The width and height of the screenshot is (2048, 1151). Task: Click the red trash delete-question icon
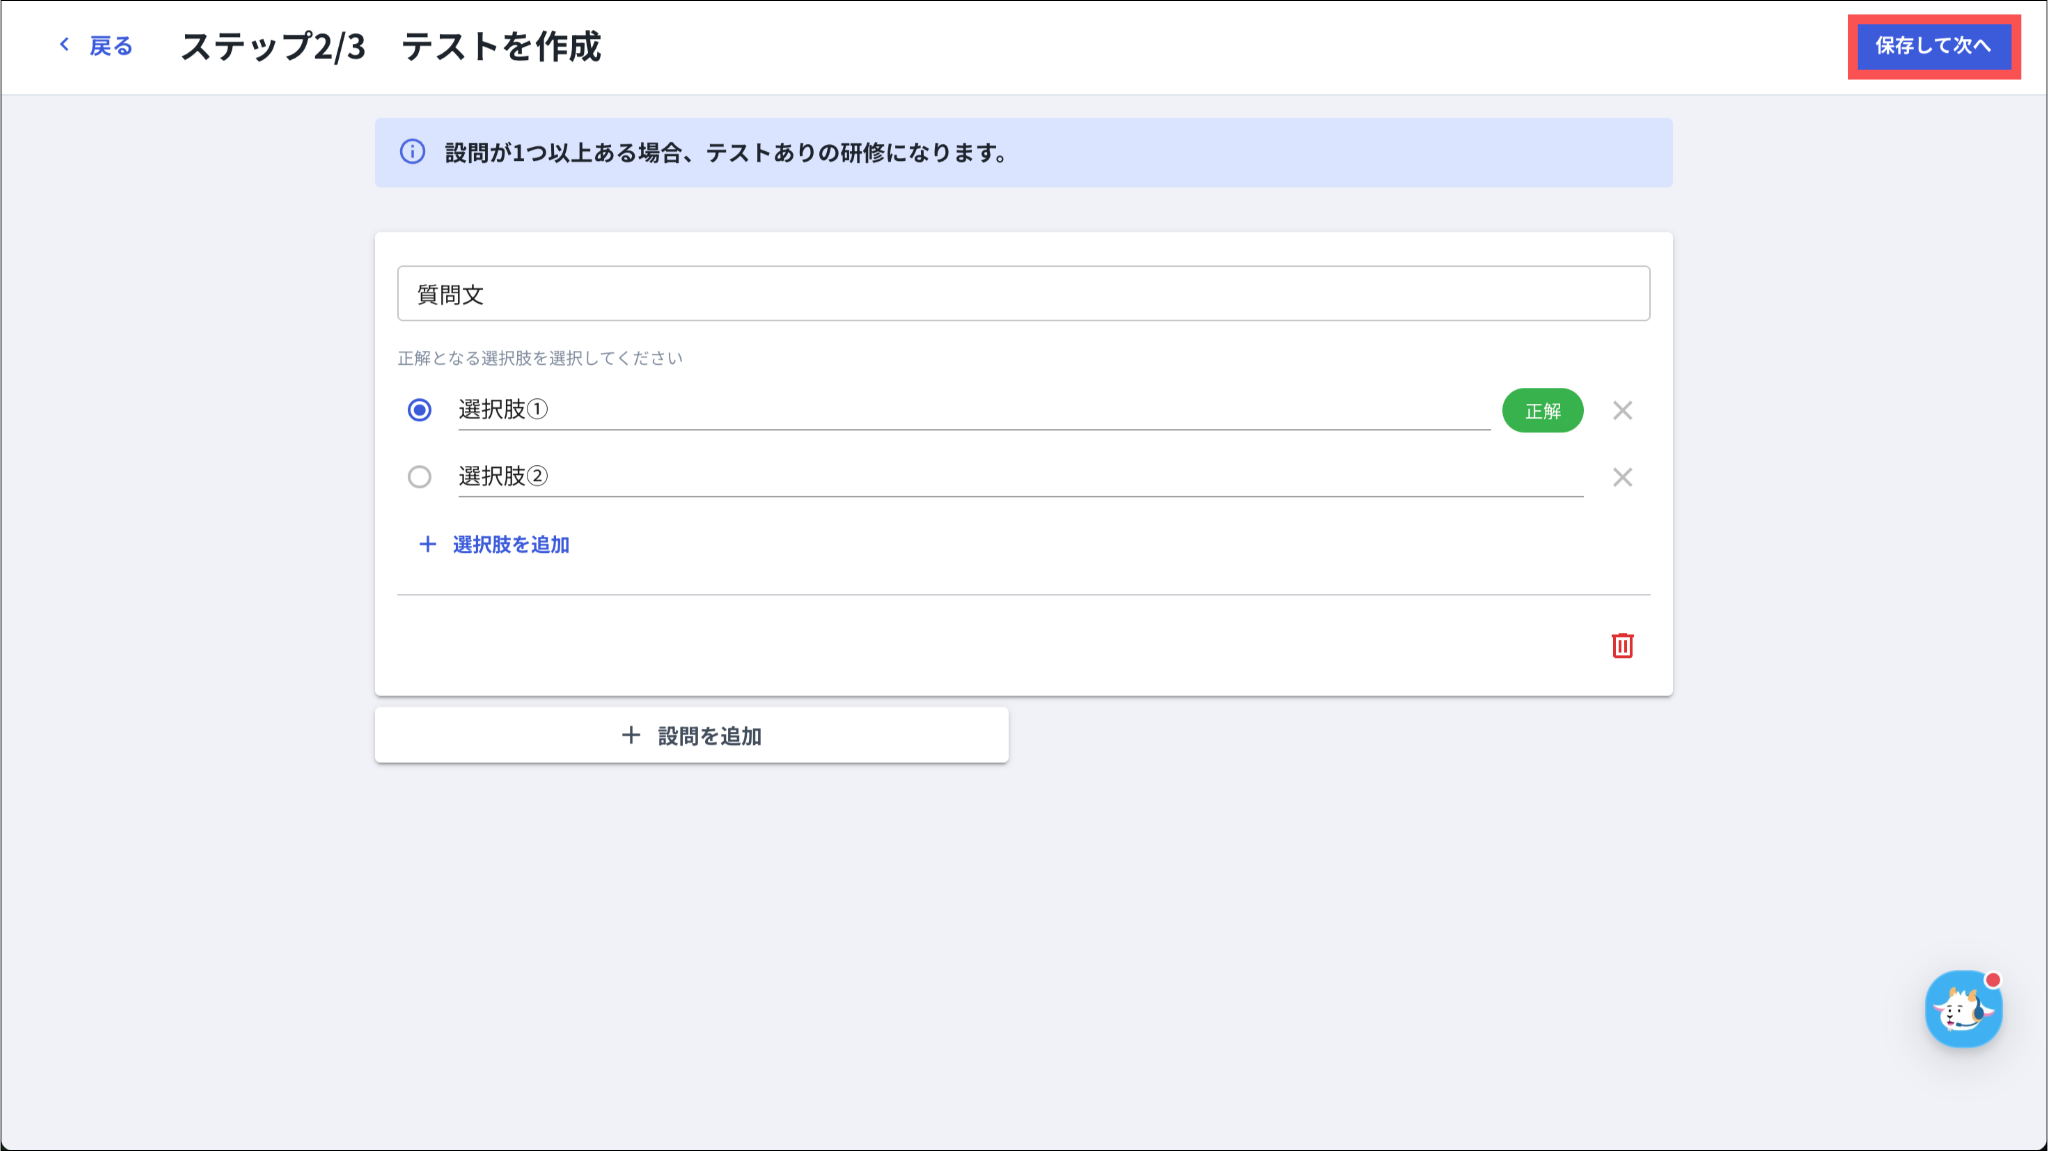pos(1622,646)
